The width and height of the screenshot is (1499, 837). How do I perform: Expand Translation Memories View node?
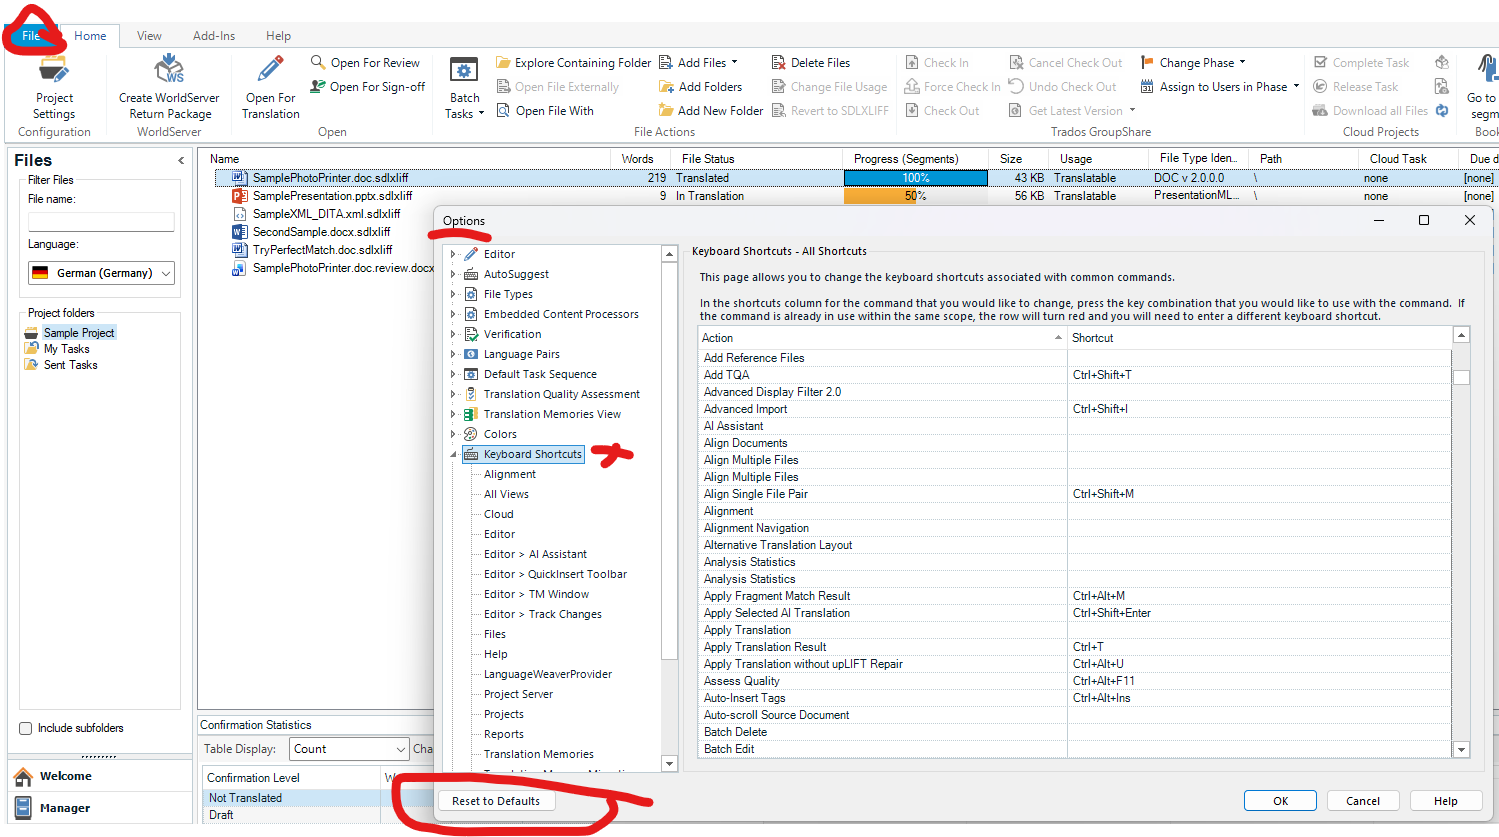click(x=453, y=414)
